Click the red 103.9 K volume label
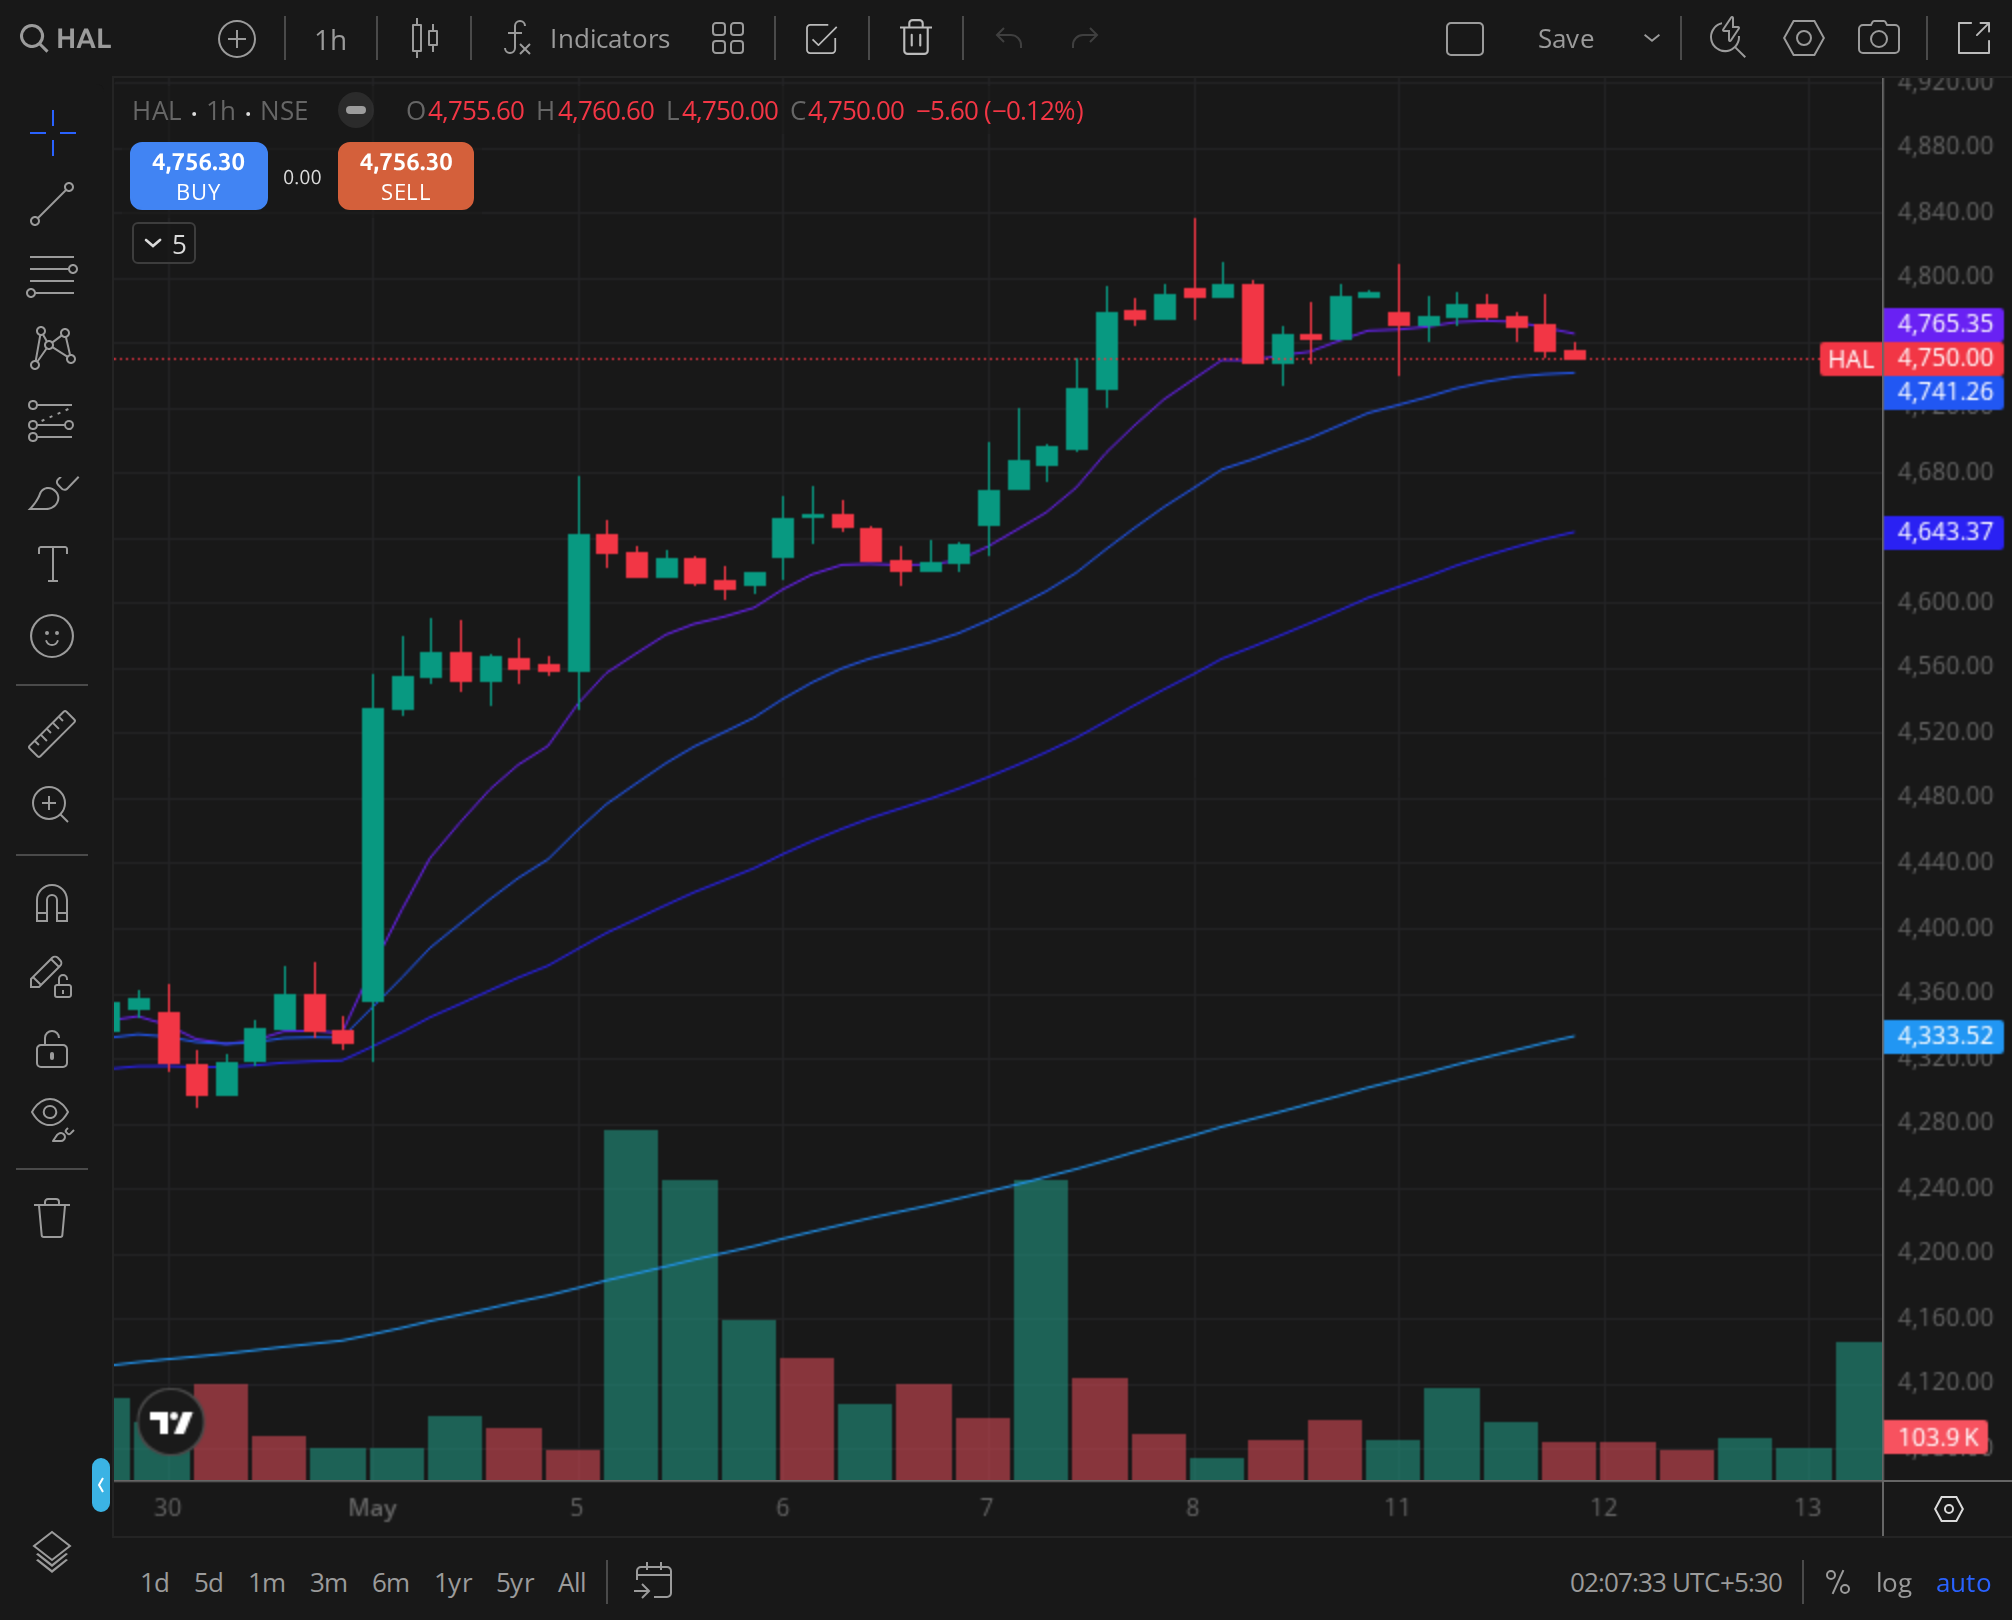2012x1620 pixels. click(x=1937, y=1437)
